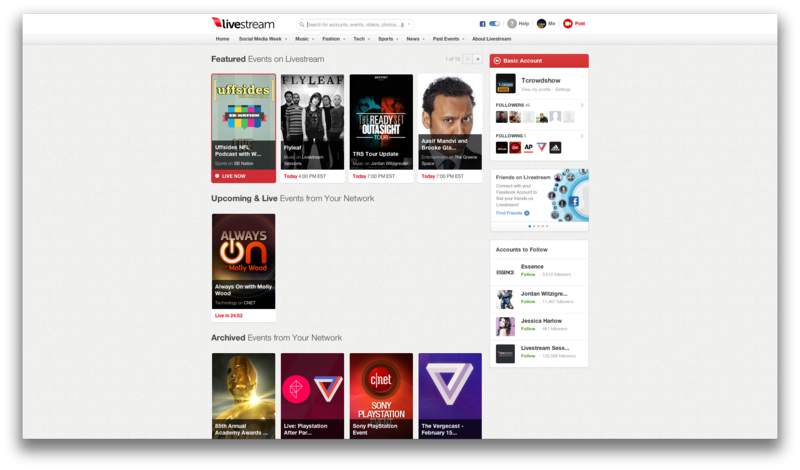This screenshot has width=800, height=470.
Task: Open The Verge logo under Following
Action: point(542,147)
